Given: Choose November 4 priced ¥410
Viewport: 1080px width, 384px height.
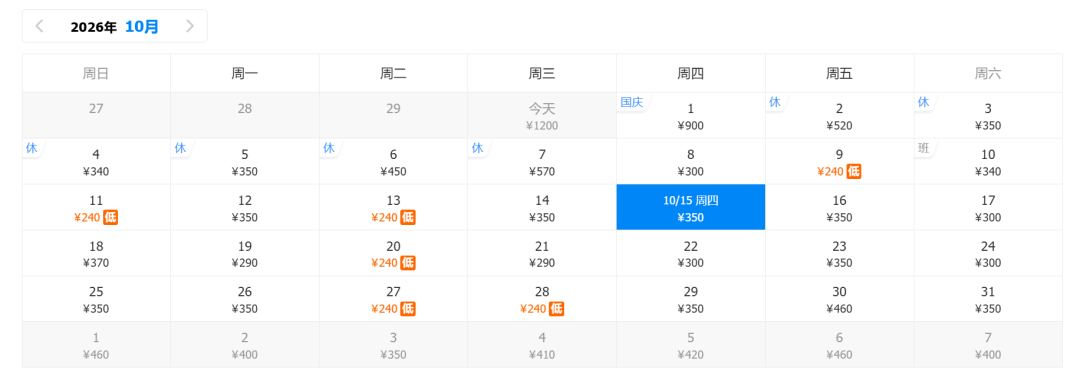Looking at the screenshot, I should [x=542, y=345].
